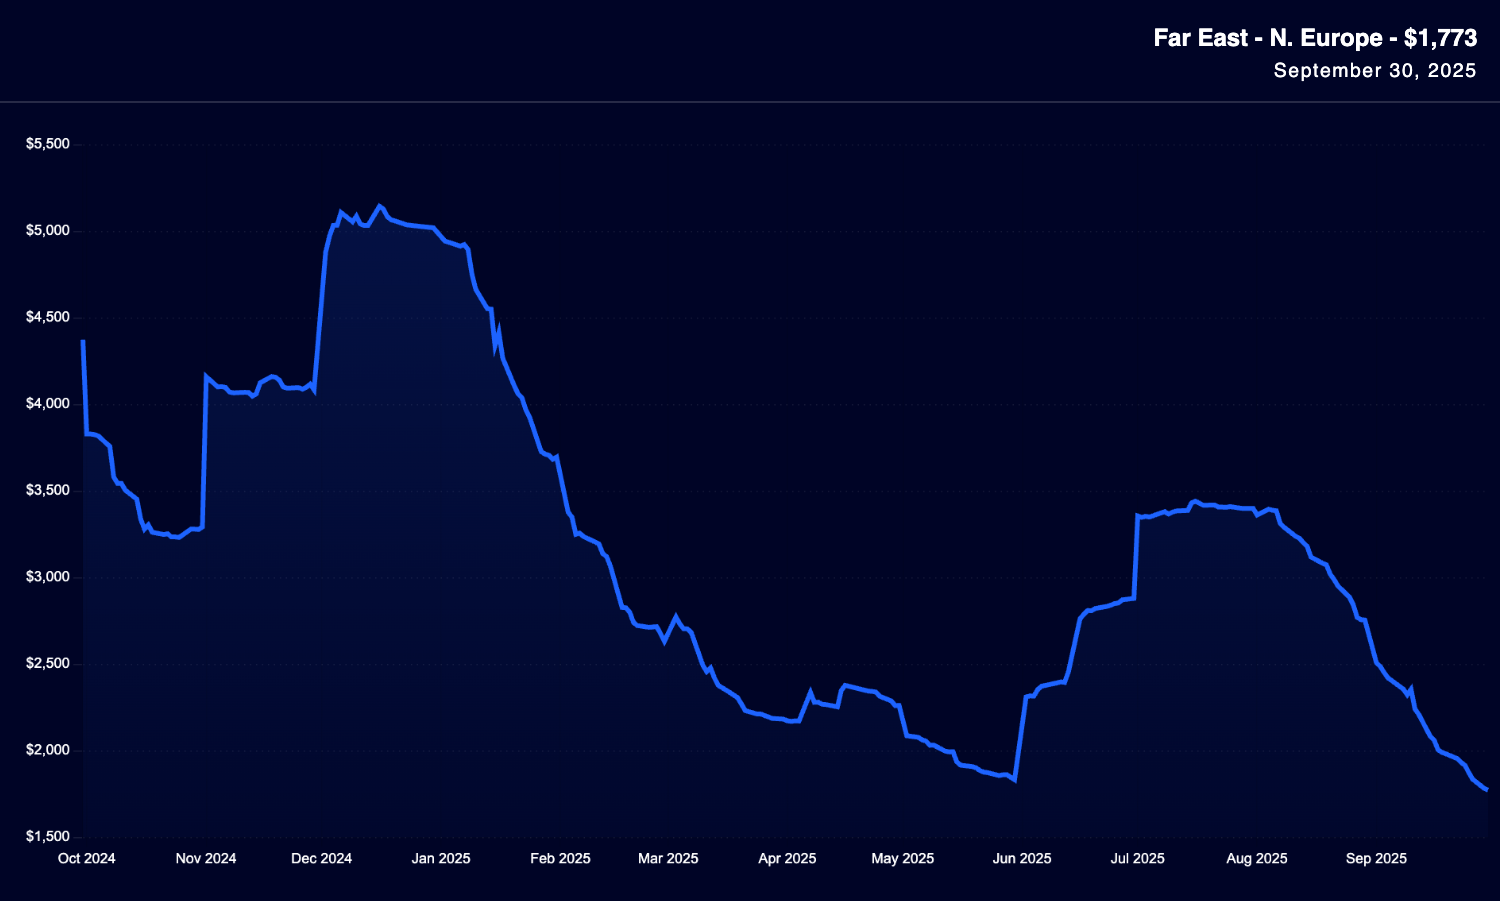Pick the Jan 2025 x-axis label
This screenshot has height=901, width=1500.
tap(441, 858)
